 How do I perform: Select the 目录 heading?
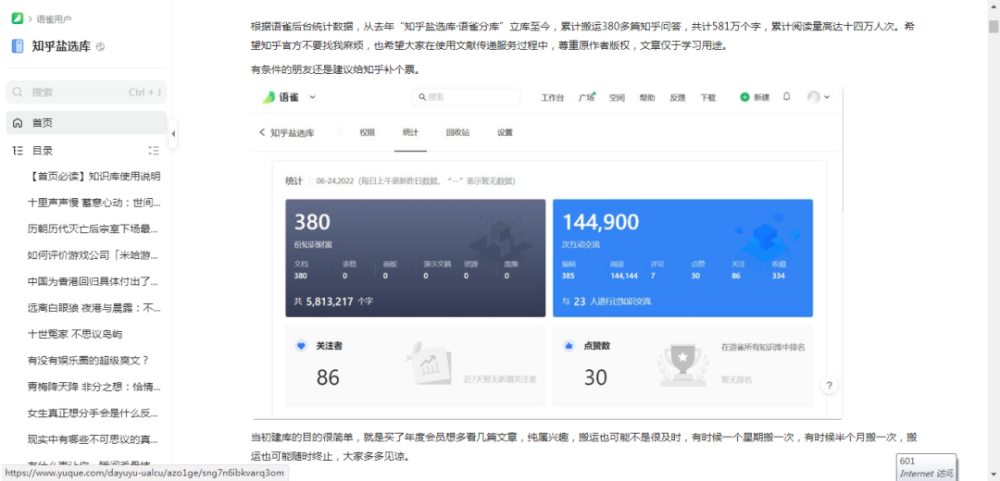pos(43,151)
